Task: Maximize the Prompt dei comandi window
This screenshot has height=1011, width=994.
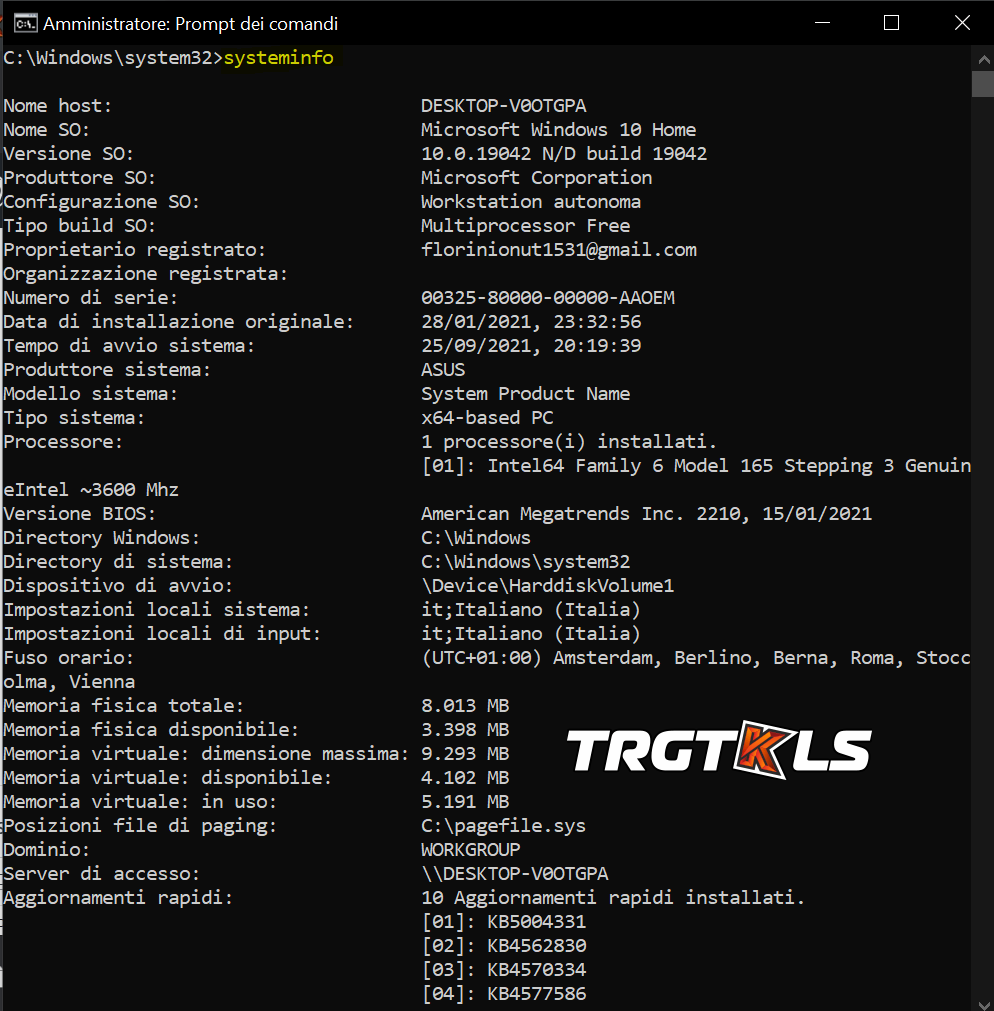Action: [891, 23]
